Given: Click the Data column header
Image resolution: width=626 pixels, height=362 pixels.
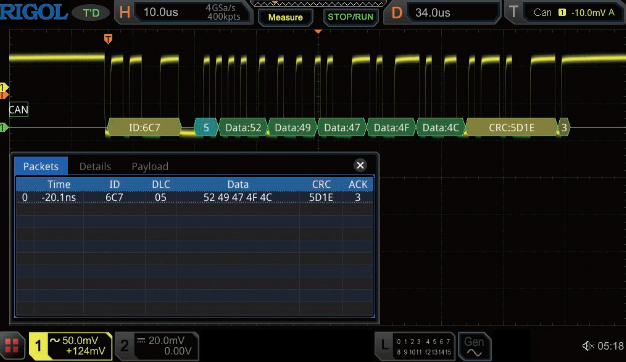Looking at the screenshot, I should (238, 184).
